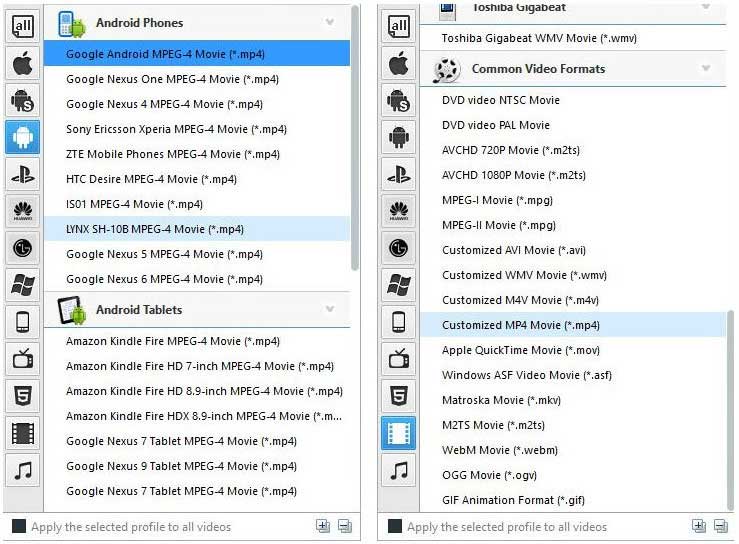
Task: Open TV category in left panel
Action: tap(23, 359)
